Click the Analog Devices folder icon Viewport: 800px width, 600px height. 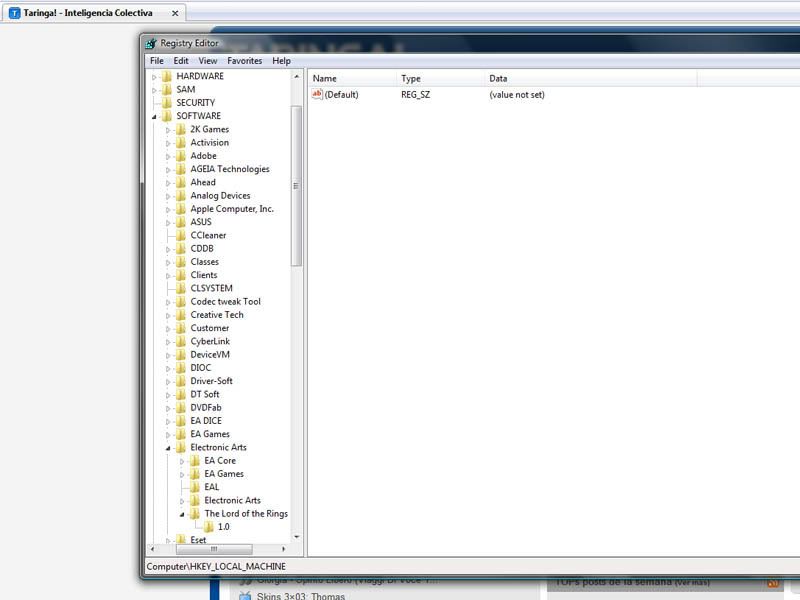(x=181, y=195)
